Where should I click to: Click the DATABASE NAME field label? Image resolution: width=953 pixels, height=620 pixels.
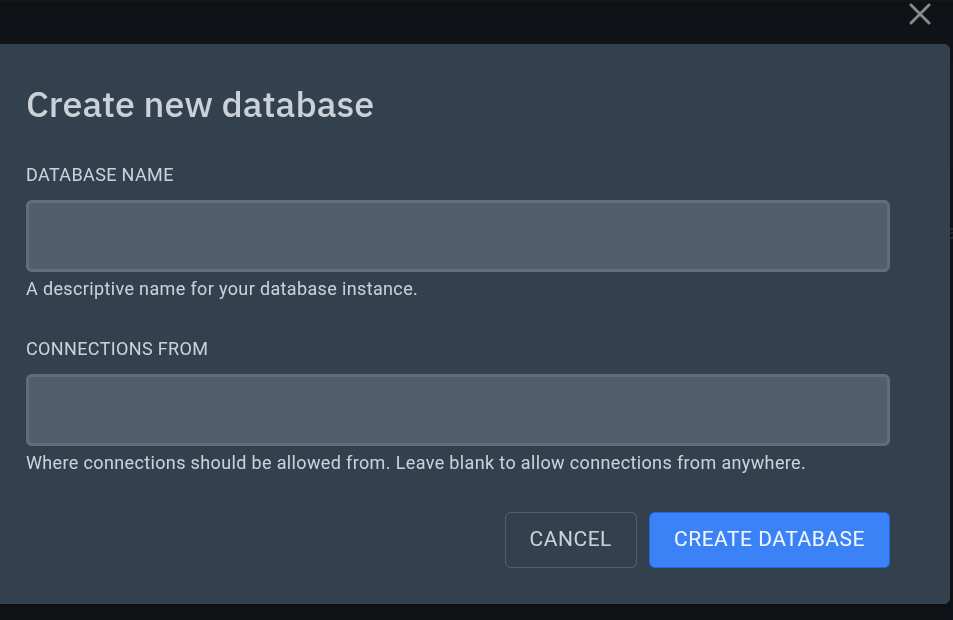pos(100,175)
